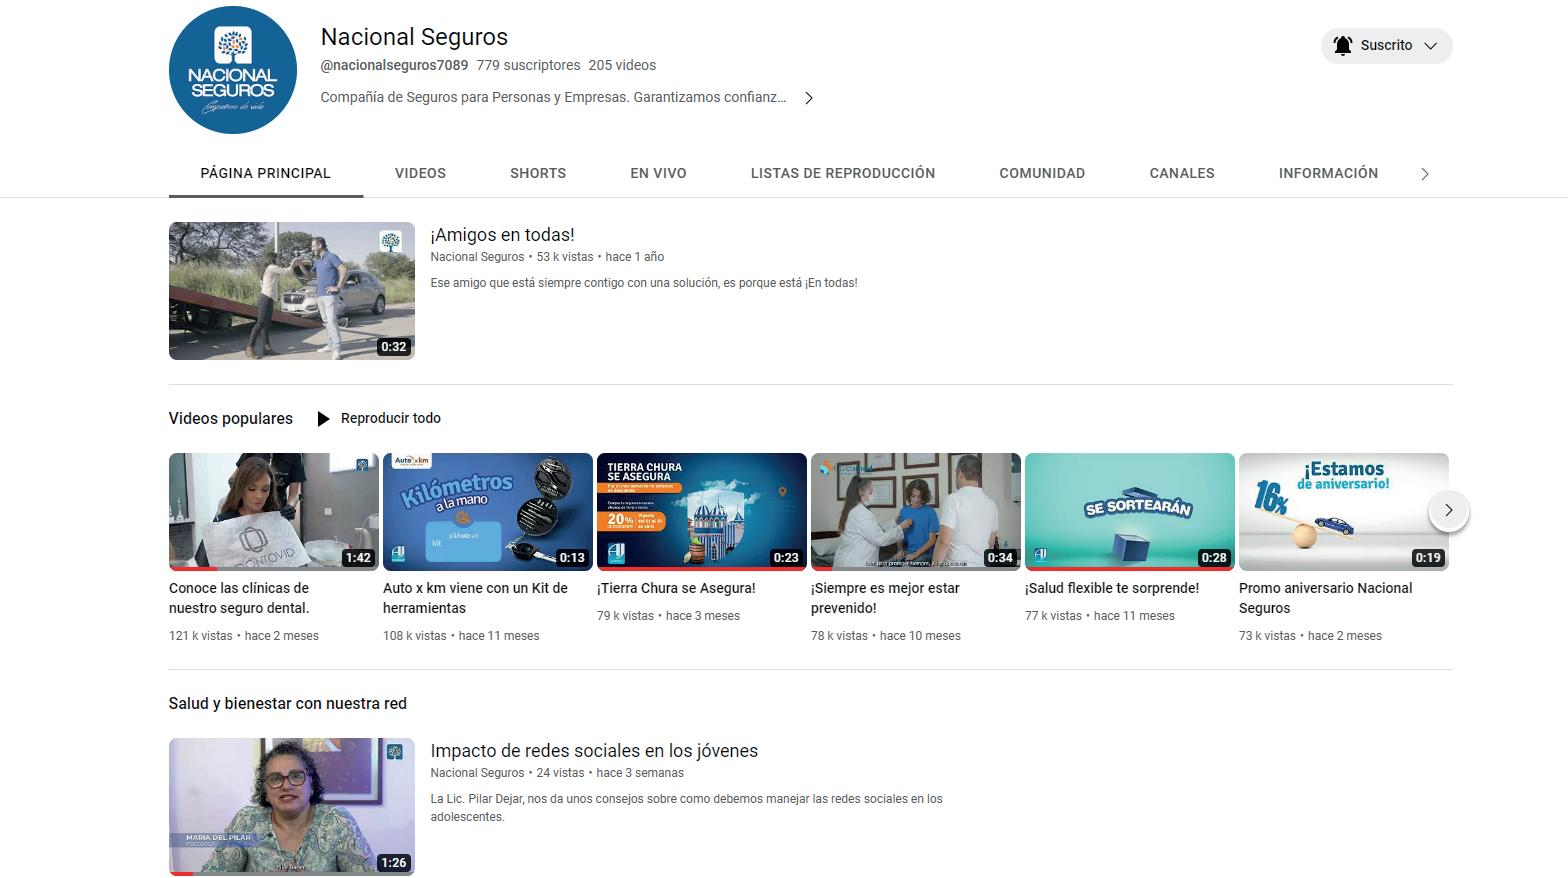Click title Impacto de redes sociales en los jóvenes

594,751
